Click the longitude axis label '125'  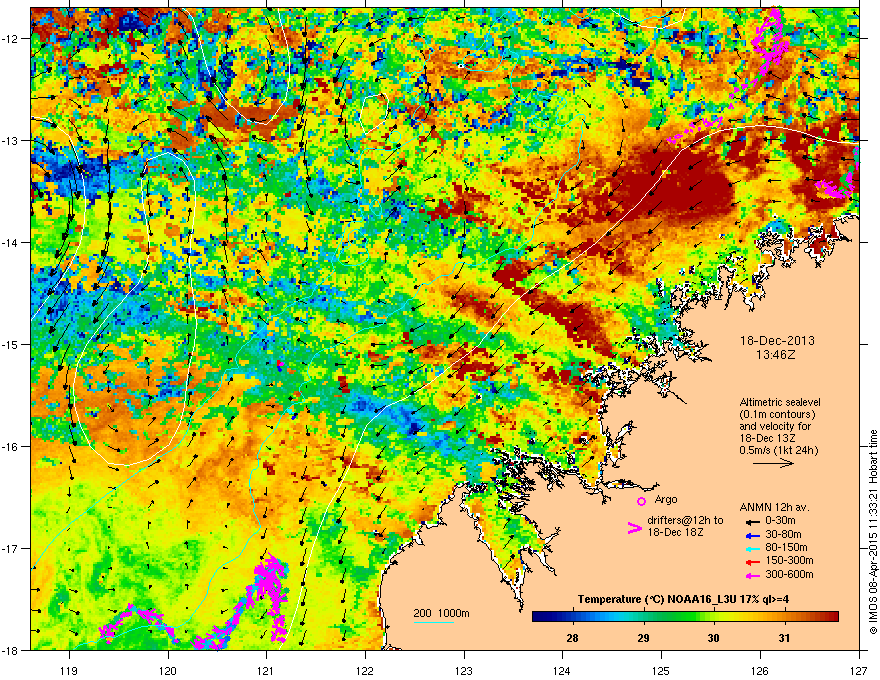(661, 670)
